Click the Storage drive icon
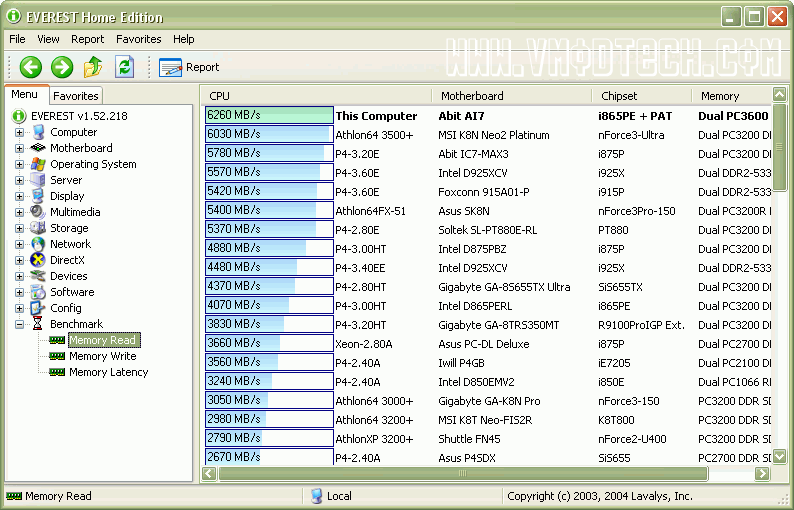 click(x=38, y=228)
